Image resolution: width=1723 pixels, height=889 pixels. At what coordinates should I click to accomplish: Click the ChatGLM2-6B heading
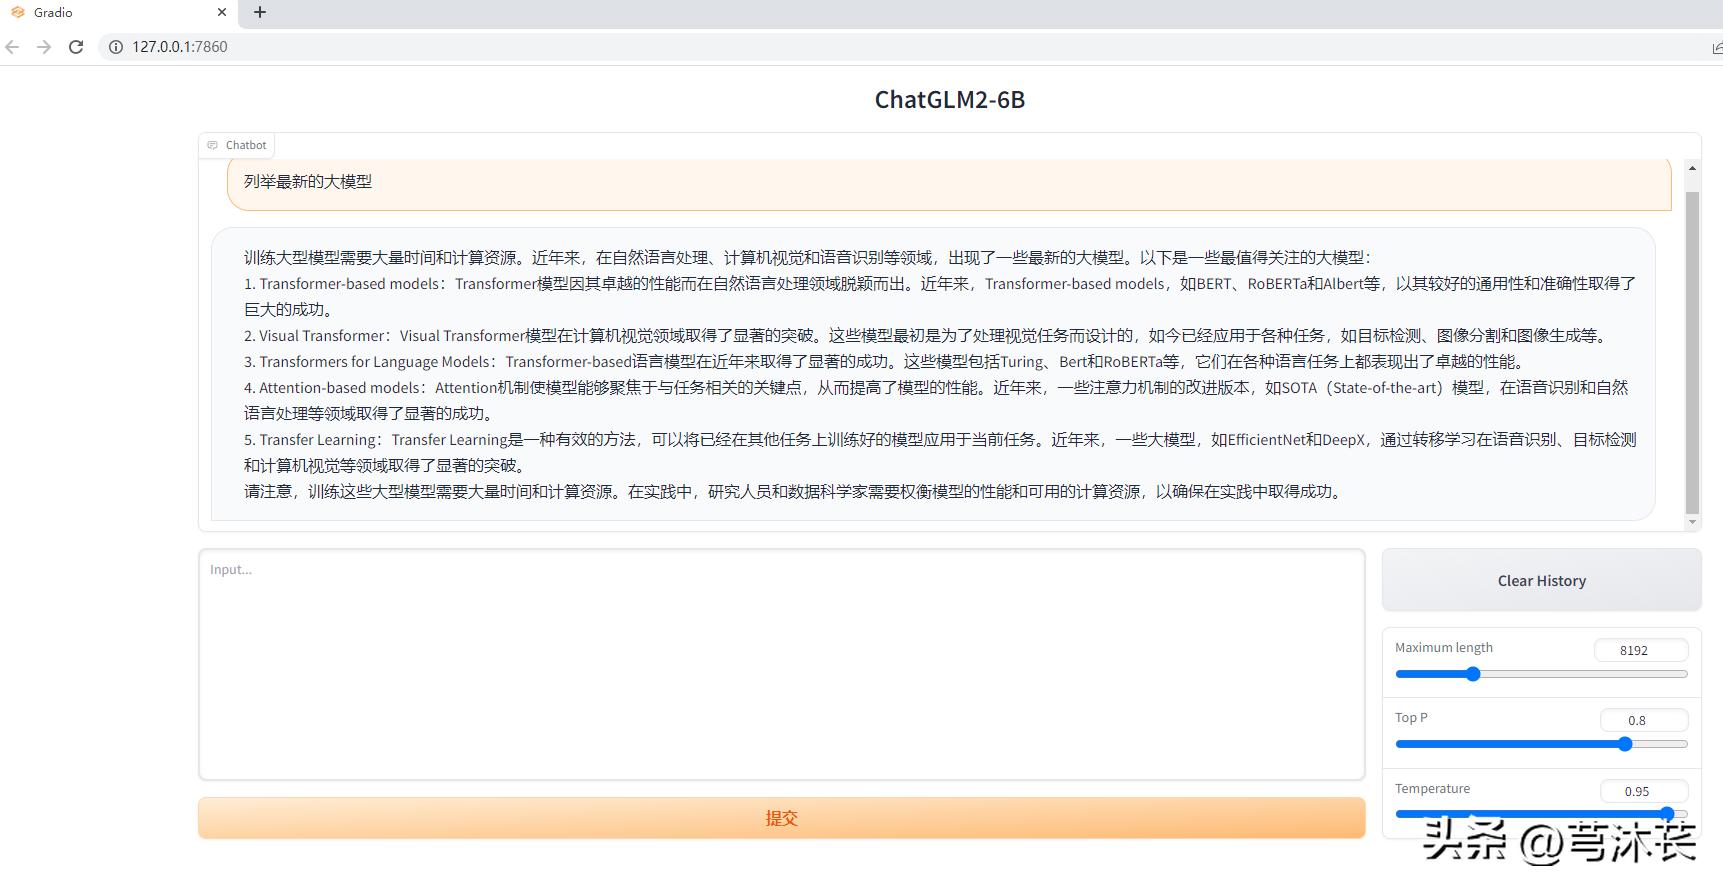pyautogui.click(x=950, y=100)
